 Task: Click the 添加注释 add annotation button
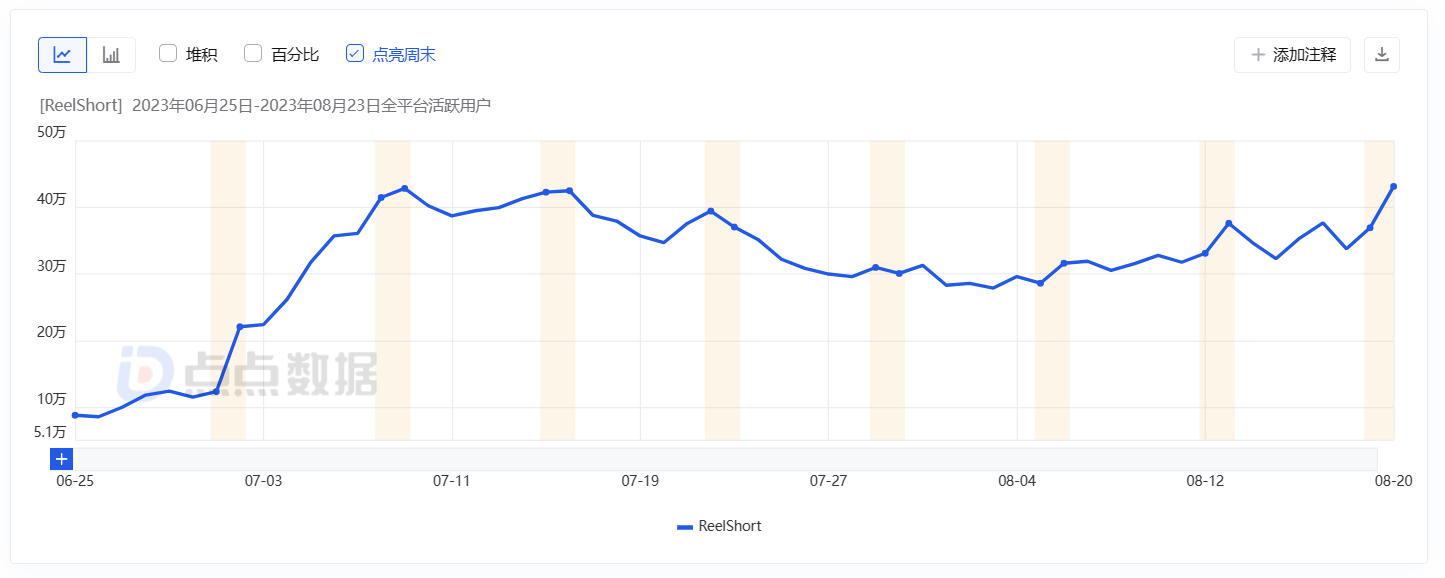click(1292, 55)
